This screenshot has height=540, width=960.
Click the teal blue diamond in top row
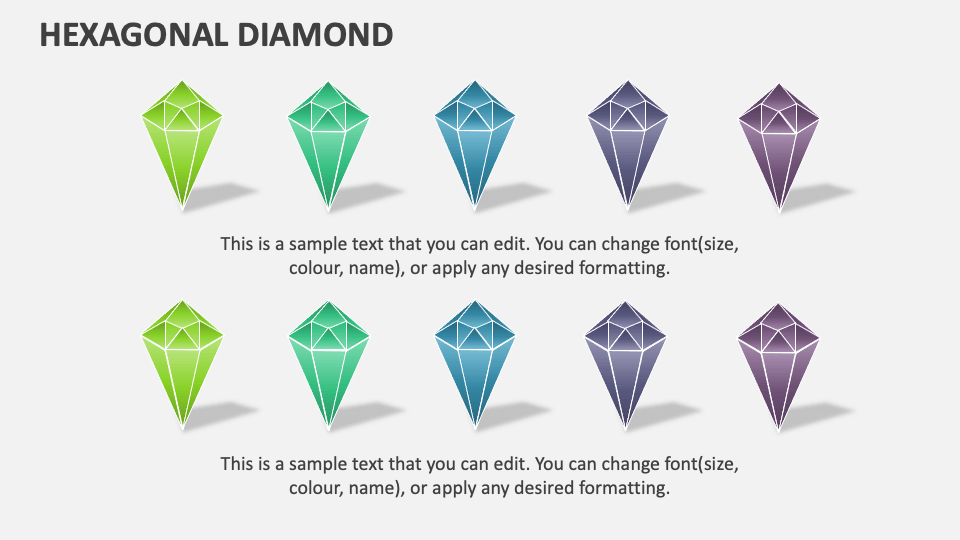(474, 145)
